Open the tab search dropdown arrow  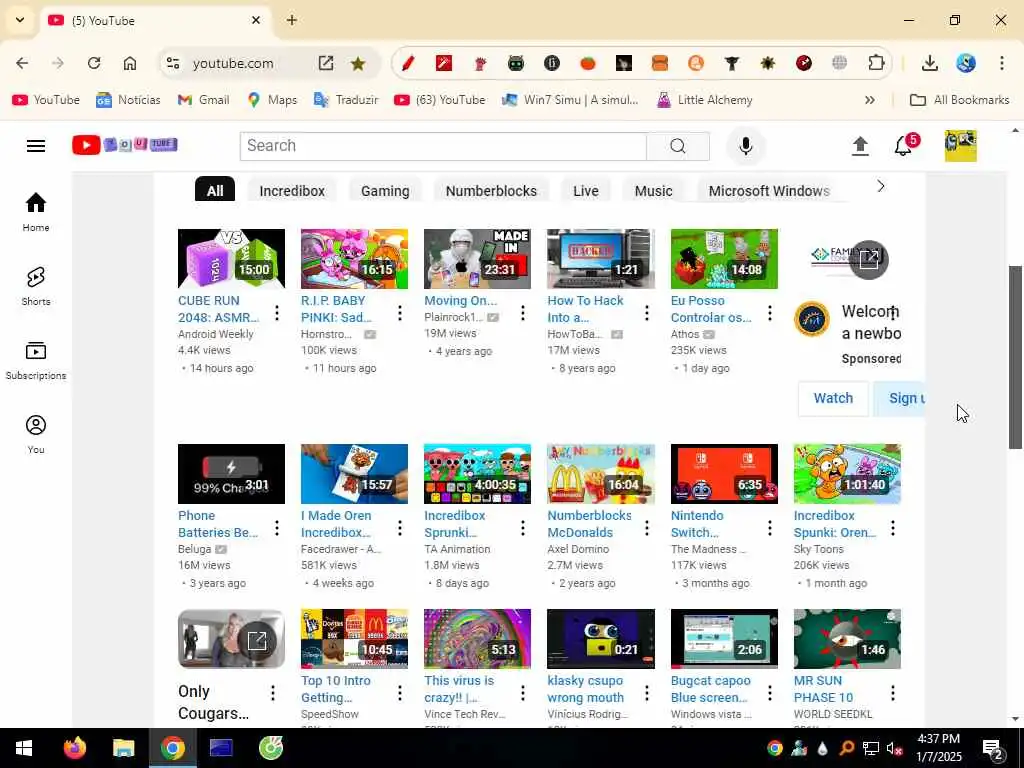click(x=20, y=20)
